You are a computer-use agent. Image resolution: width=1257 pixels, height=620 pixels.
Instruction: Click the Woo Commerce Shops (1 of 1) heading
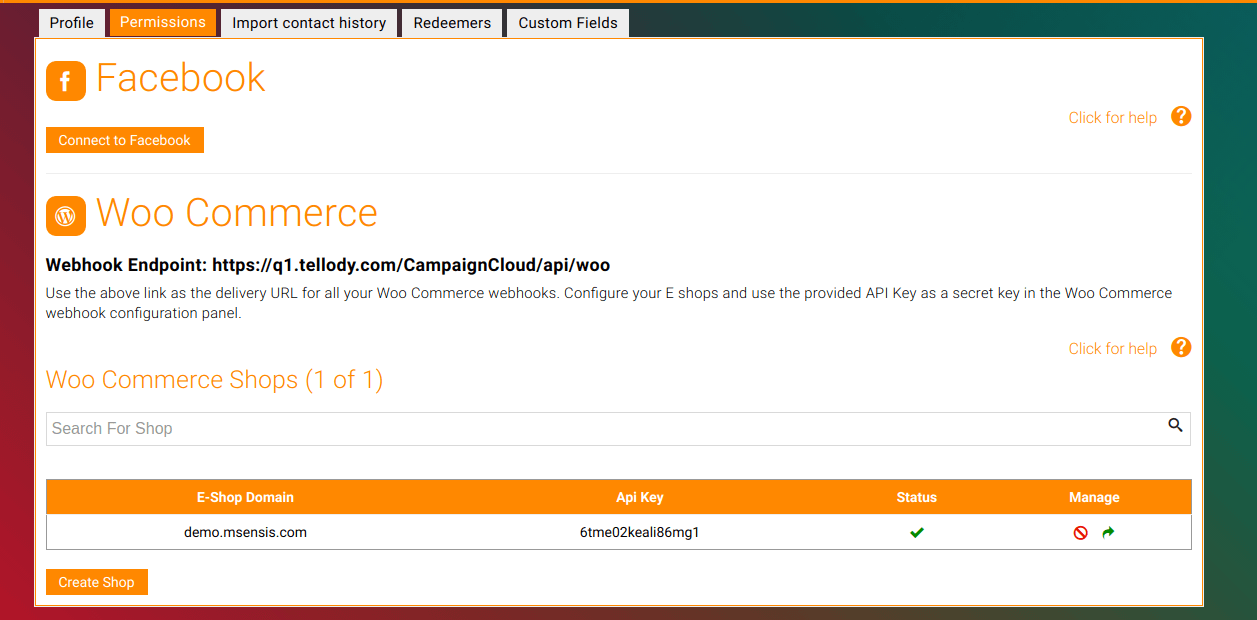tap(215, 380)
